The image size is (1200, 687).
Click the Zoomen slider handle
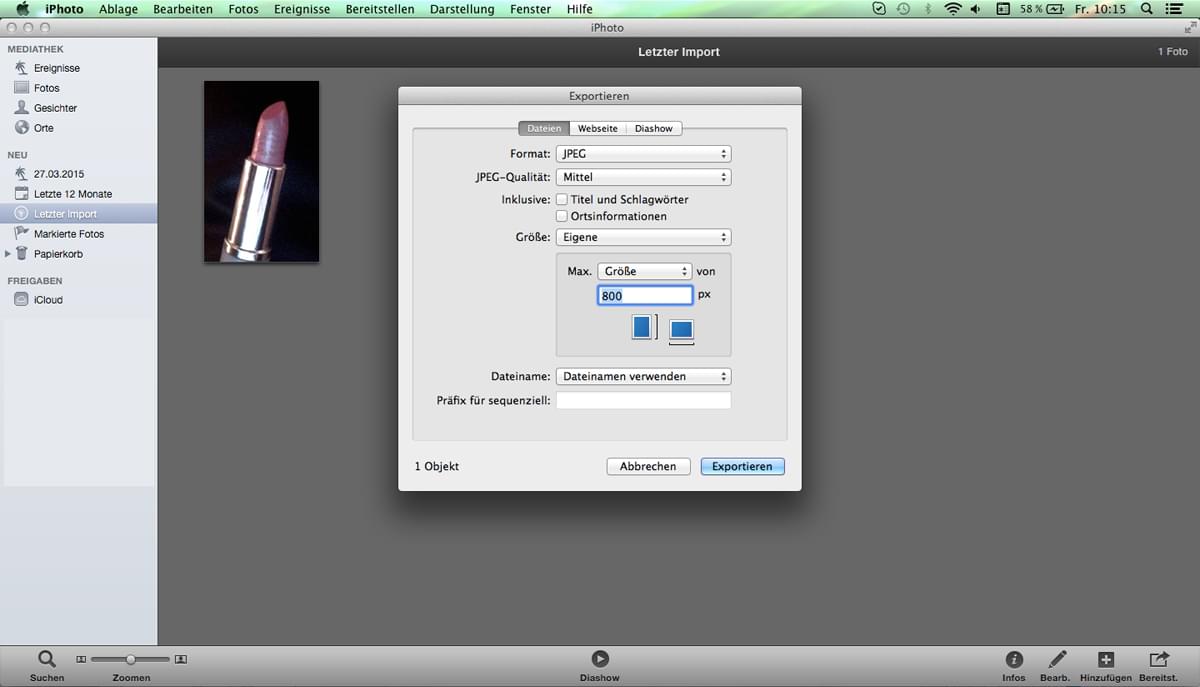click(130, 659)
